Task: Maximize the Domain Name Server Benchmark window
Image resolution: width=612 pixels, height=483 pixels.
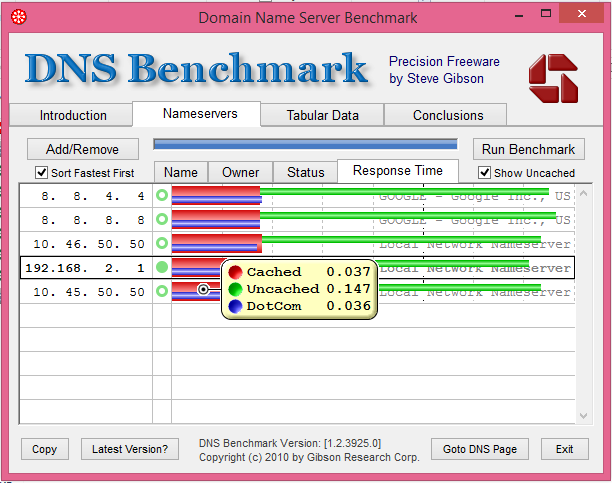Action: pos(546,14)
